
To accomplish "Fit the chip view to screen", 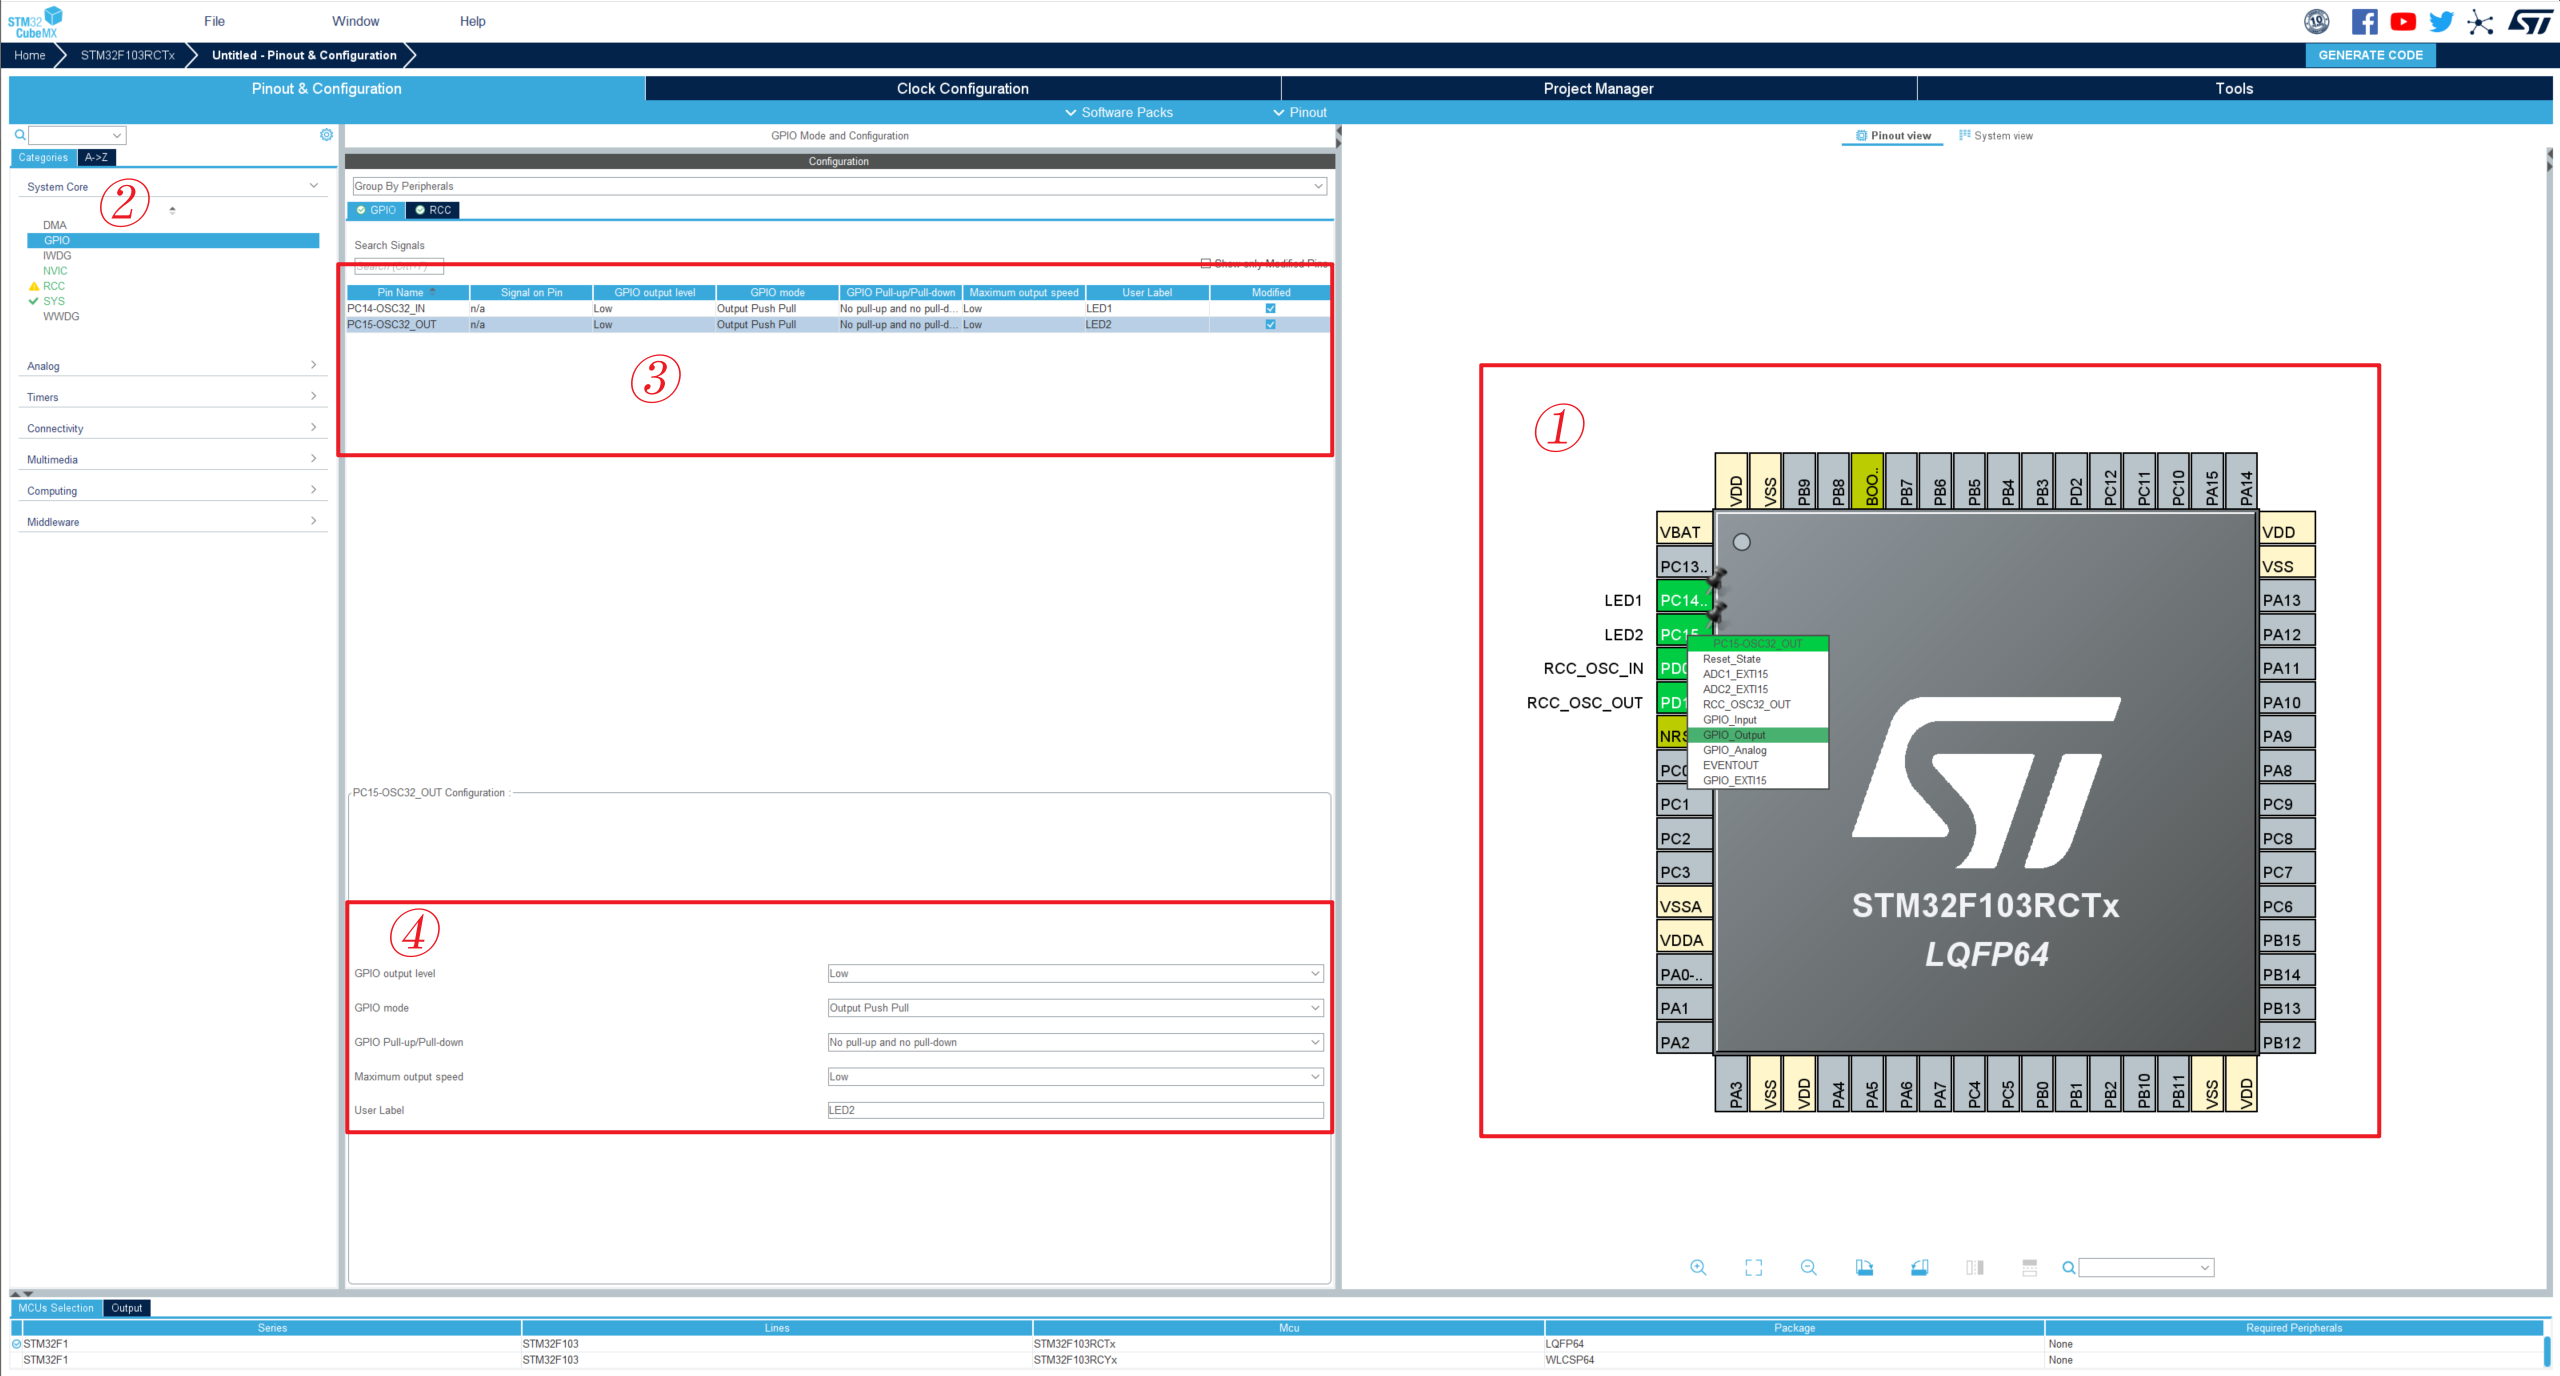I will pos(1753,1267).
